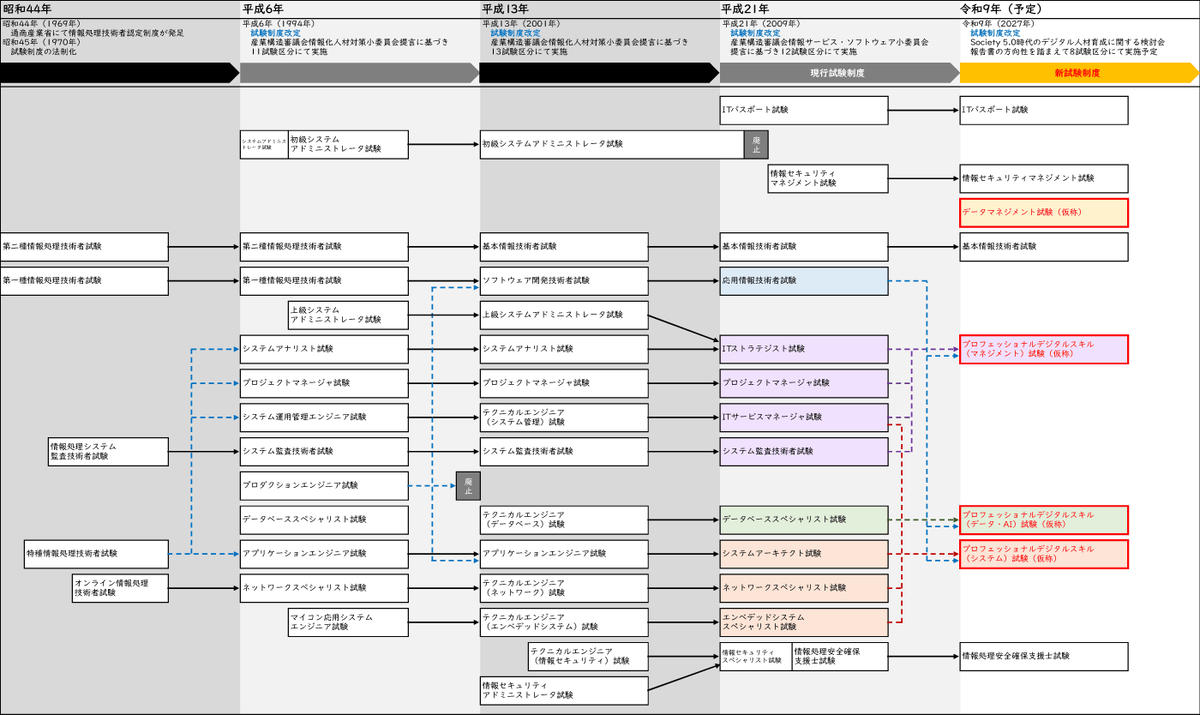The width and height of the screenshot is (1200, 715).
Task: Click プロフェッショナルデジタルスキル（マネジメント）試験 box
Action: (x=1044, y=349)
